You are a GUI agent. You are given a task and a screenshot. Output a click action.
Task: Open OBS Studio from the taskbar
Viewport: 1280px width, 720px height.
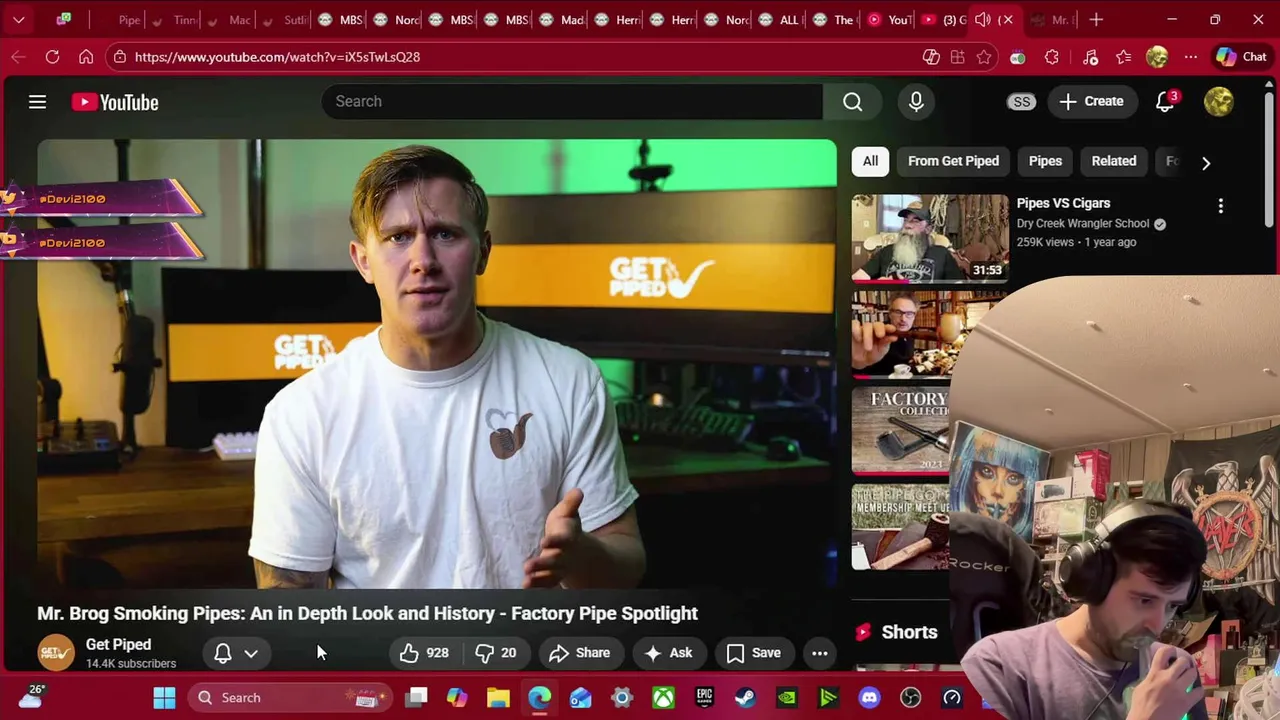click(910, 697)
